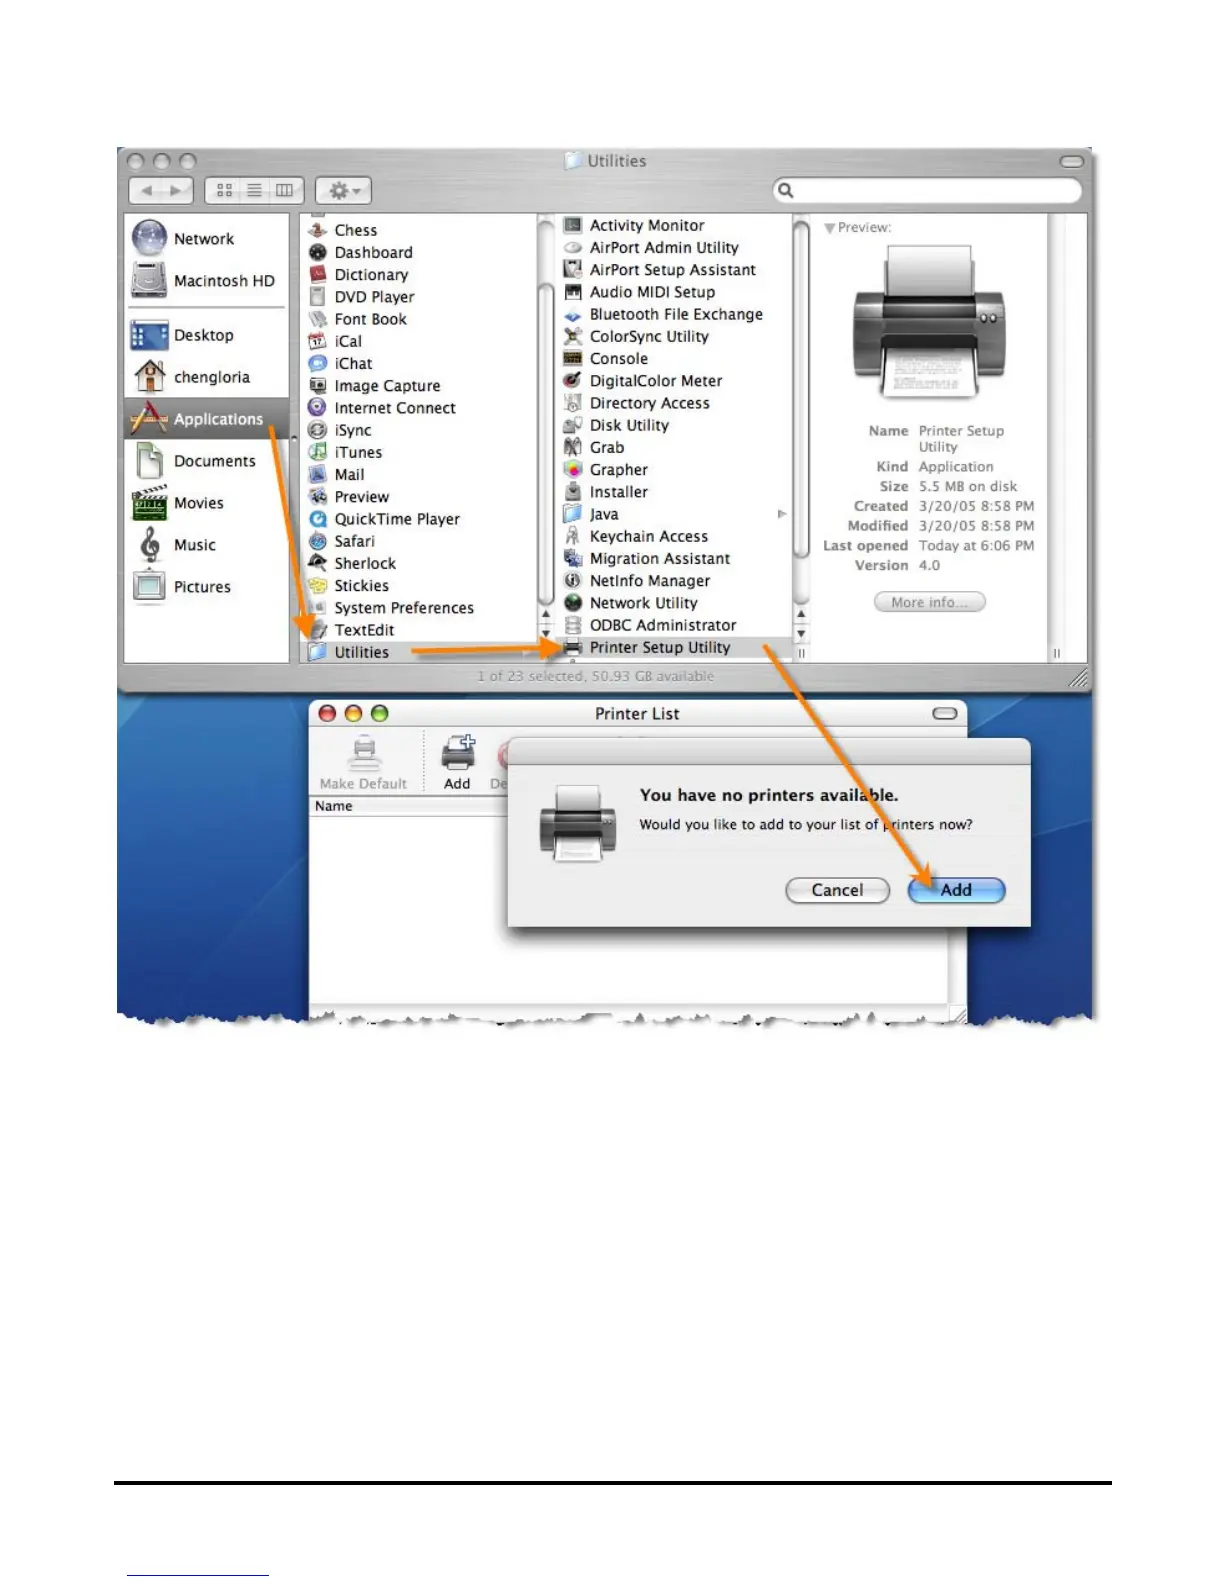Switch to icon view

click(x=225, y=190)
